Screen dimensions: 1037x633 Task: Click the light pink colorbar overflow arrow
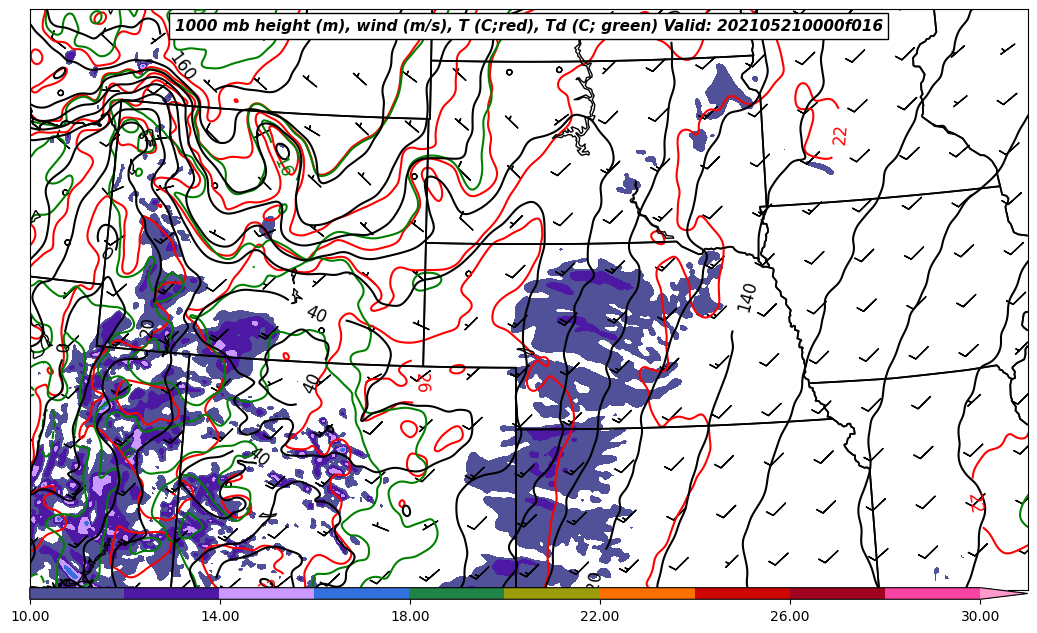[x=1002, y=593]
